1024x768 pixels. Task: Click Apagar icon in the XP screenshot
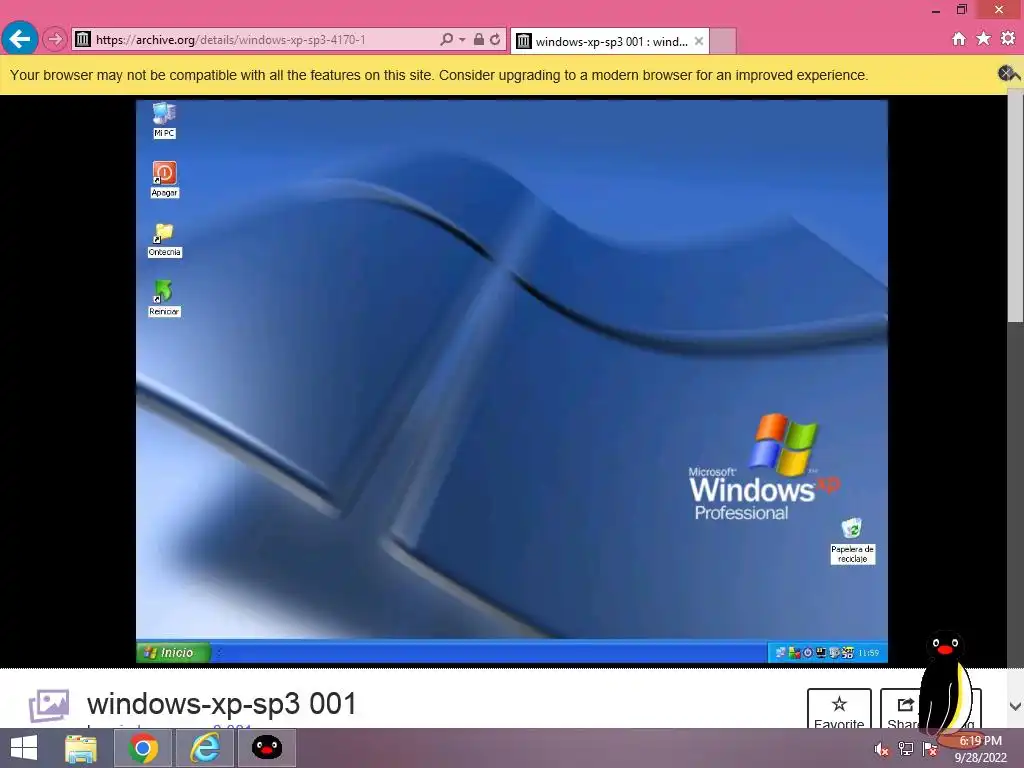click(x=165, y=180)
